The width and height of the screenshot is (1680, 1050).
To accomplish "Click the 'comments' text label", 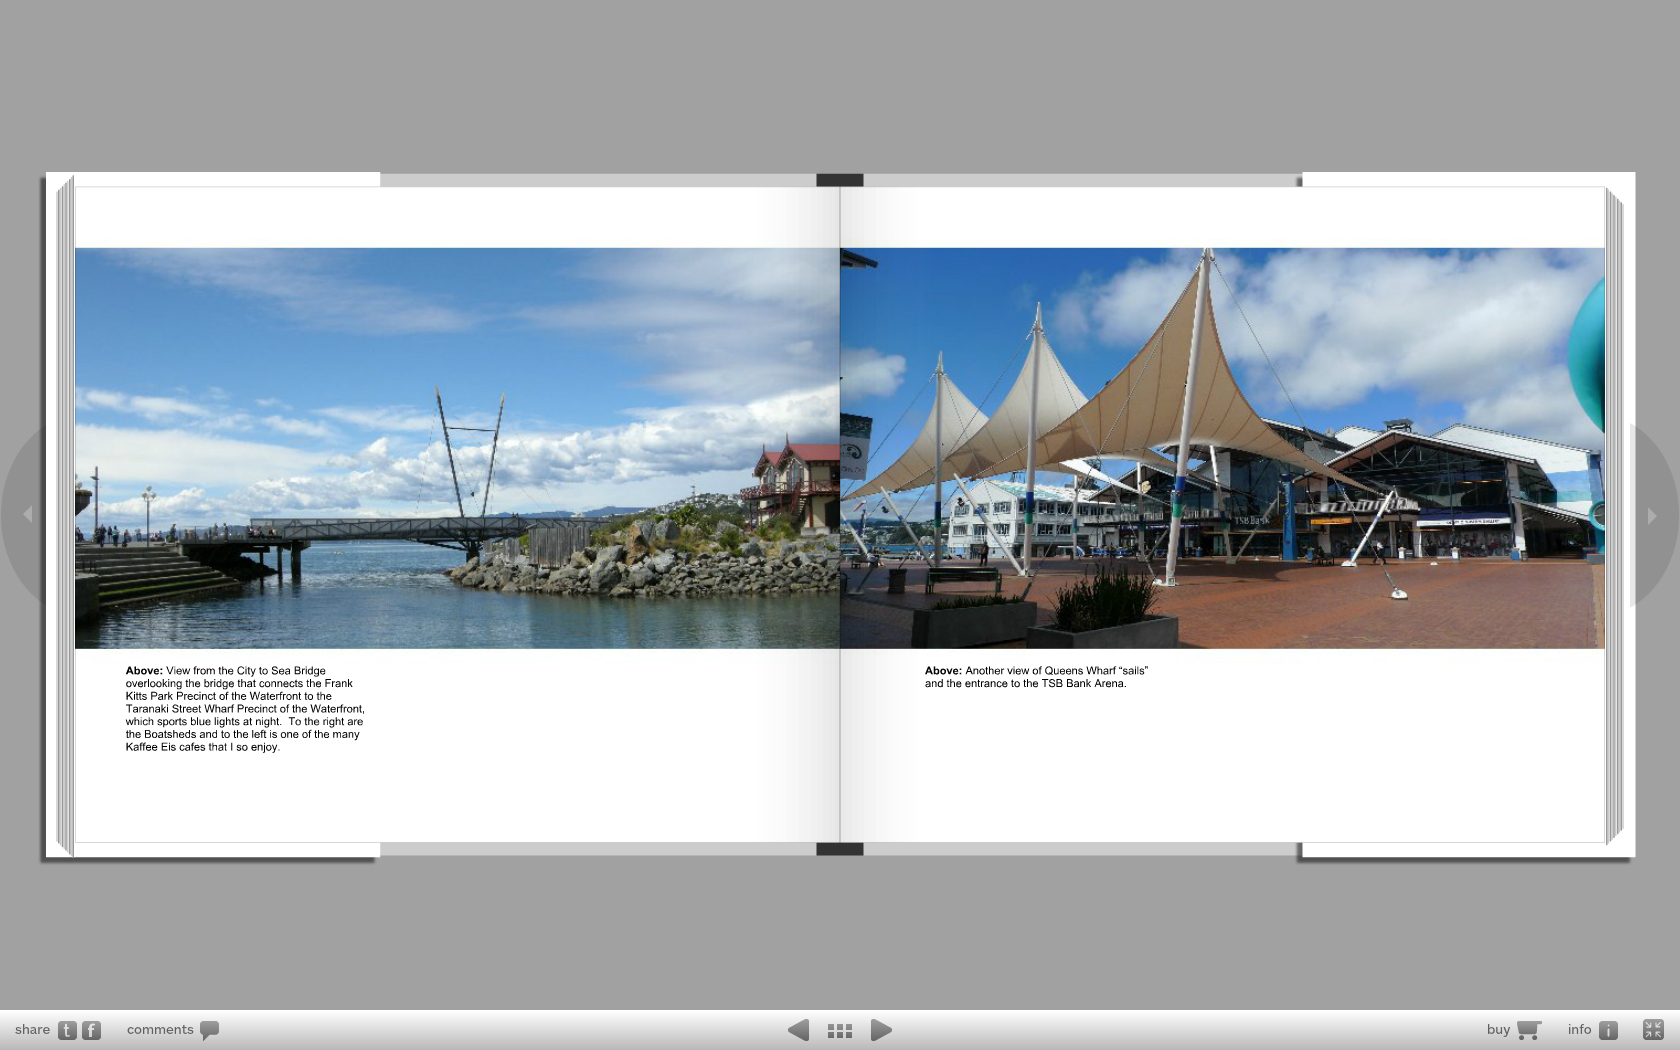I will (160, 1030).
